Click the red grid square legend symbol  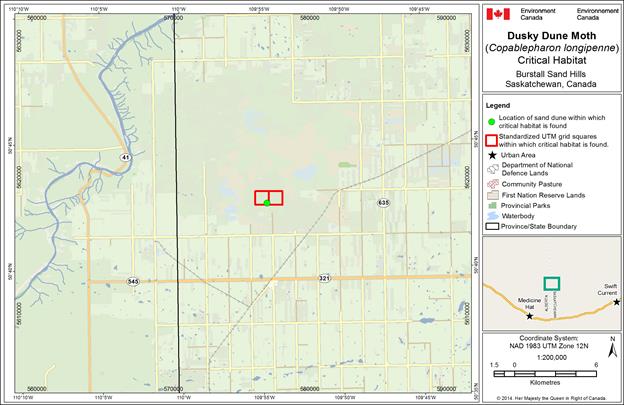pyautogui.click(x=491, y=139)
